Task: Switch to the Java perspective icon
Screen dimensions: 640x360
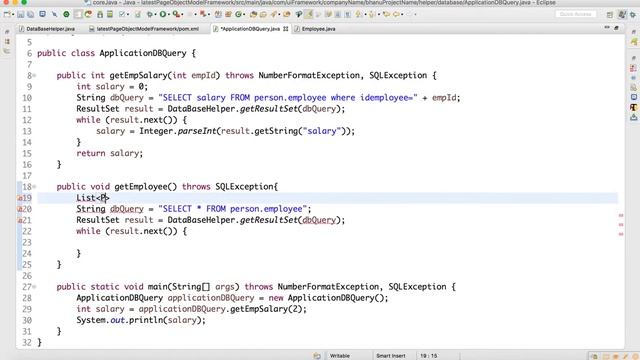Action: tap(622, 14)
